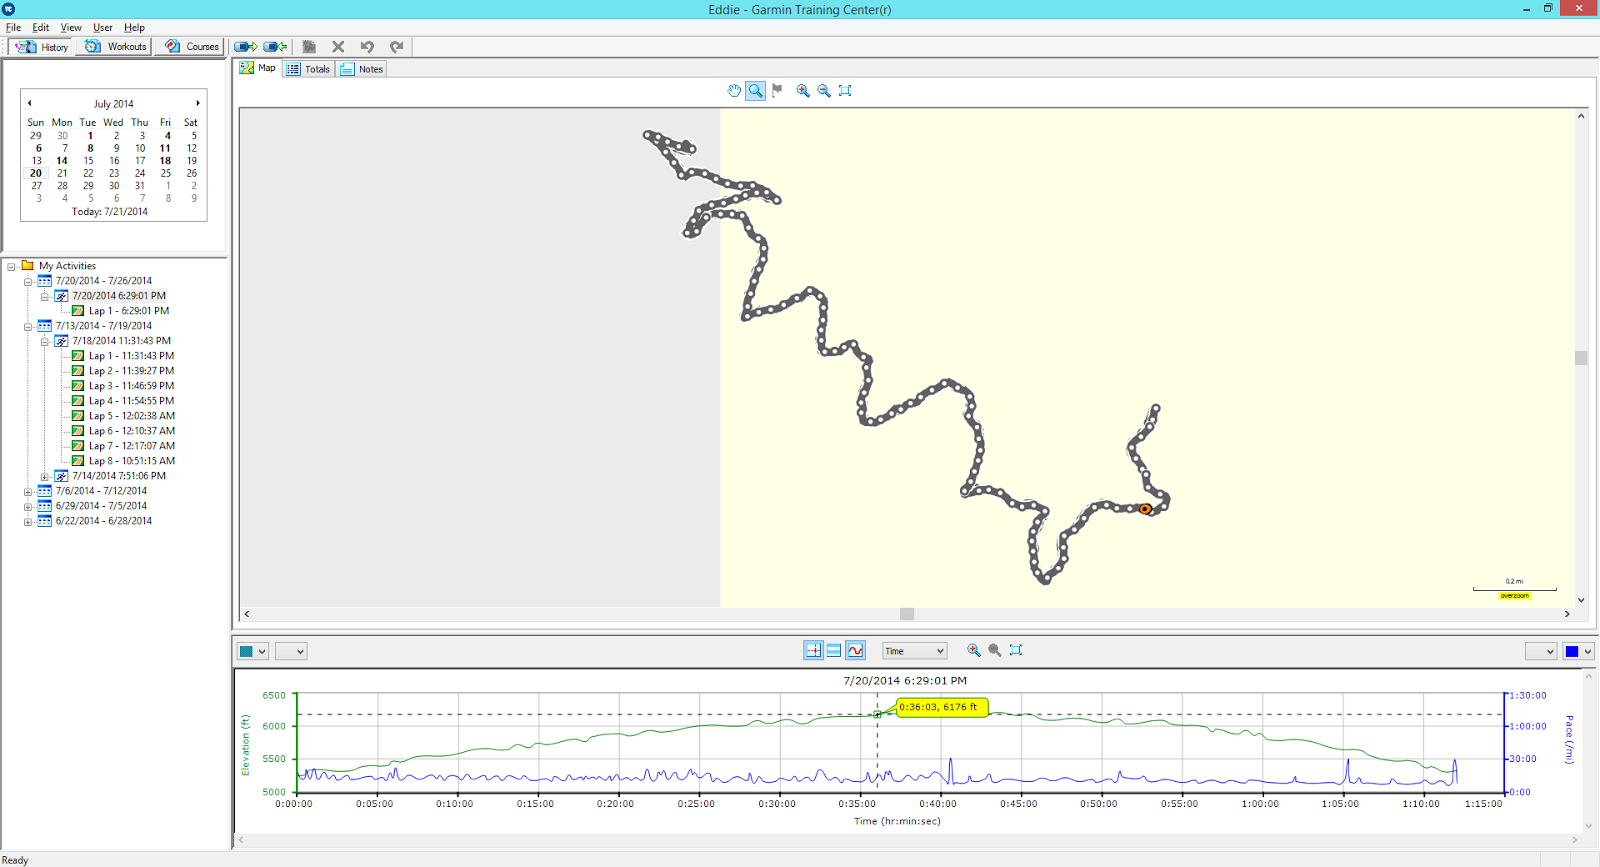Open the blue right-axis color dropdown
1600x867 pixels.
(1579, 651)
